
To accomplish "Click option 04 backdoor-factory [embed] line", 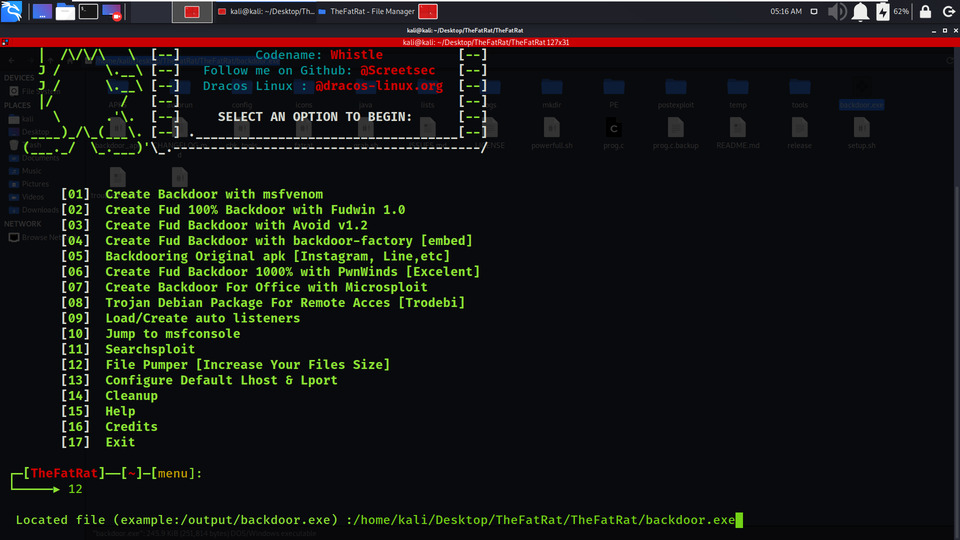I will tap(267, 241).
